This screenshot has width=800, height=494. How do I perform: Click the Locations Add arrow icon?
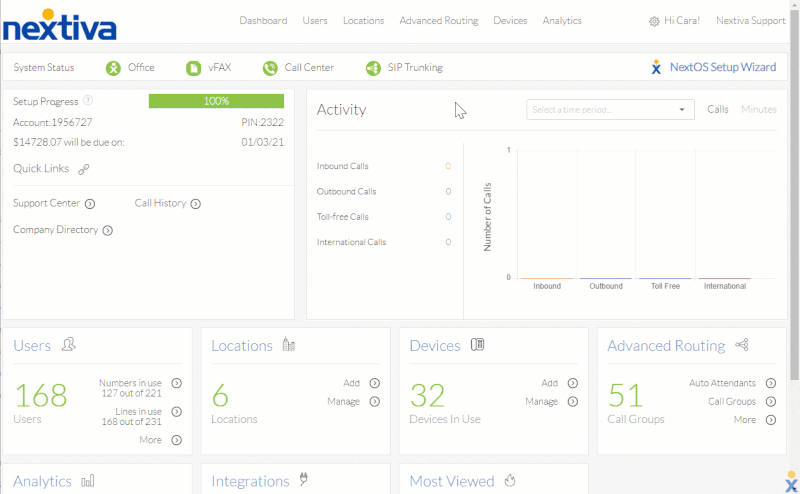374,383
